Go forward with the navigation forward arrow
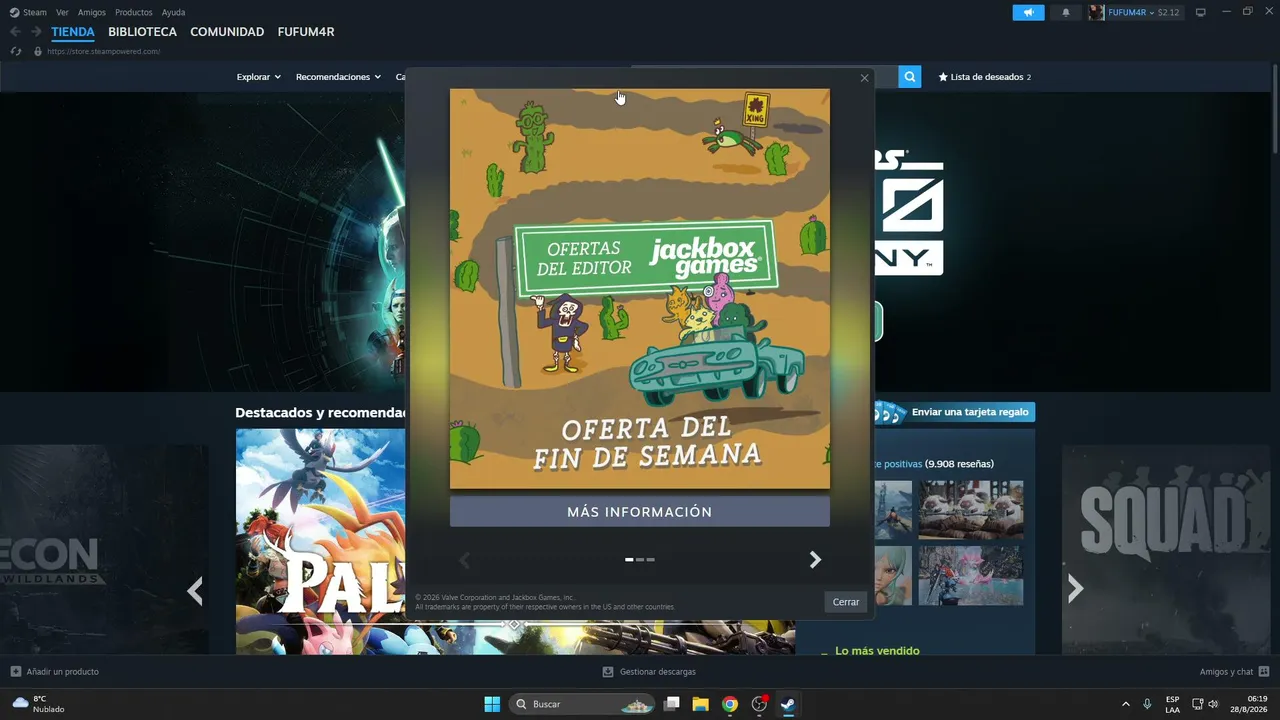Image resolution: width=1280 pixels, height=720 pixels. [x=36, y=32]
